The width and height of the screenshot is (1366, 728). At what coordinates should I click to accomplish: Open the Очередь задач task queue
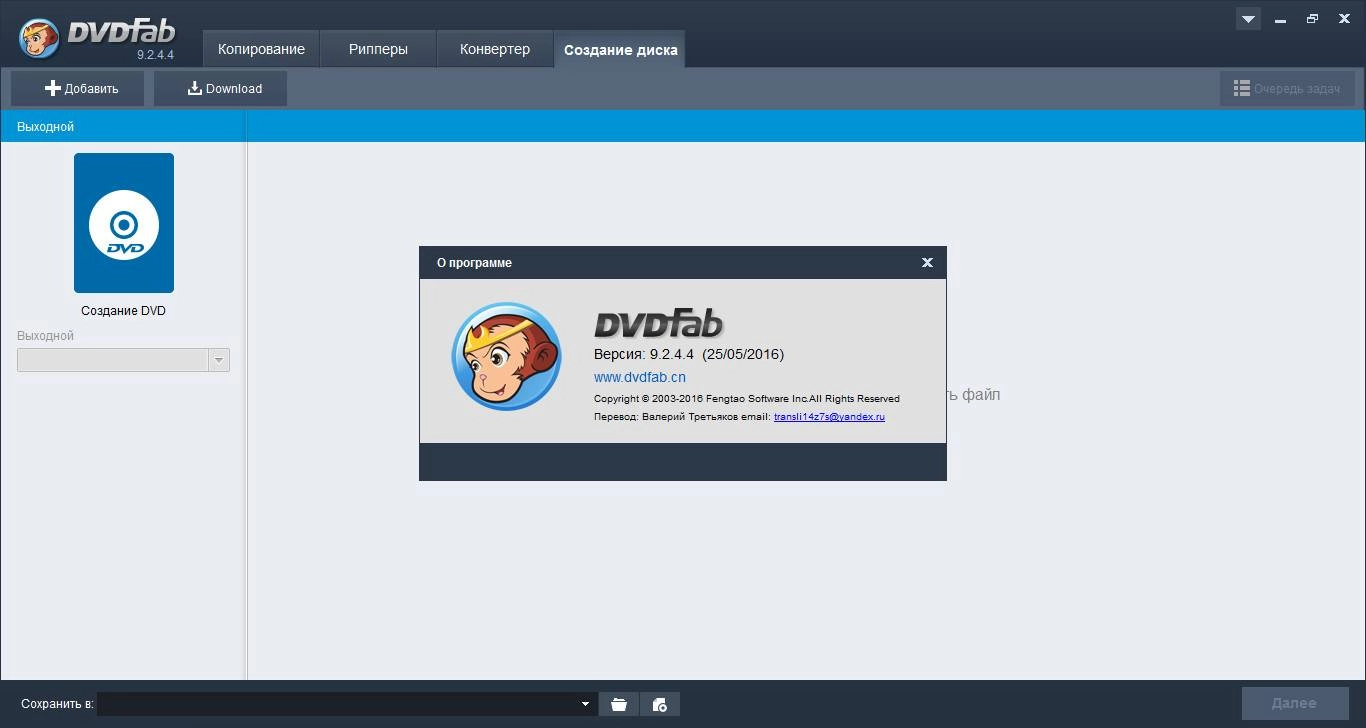pos(1287,88)
